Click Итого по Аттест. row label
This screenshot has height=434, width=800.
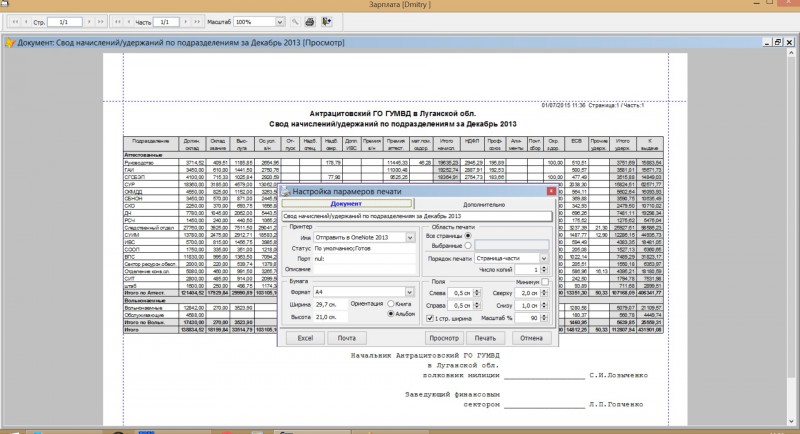(144, 293)
